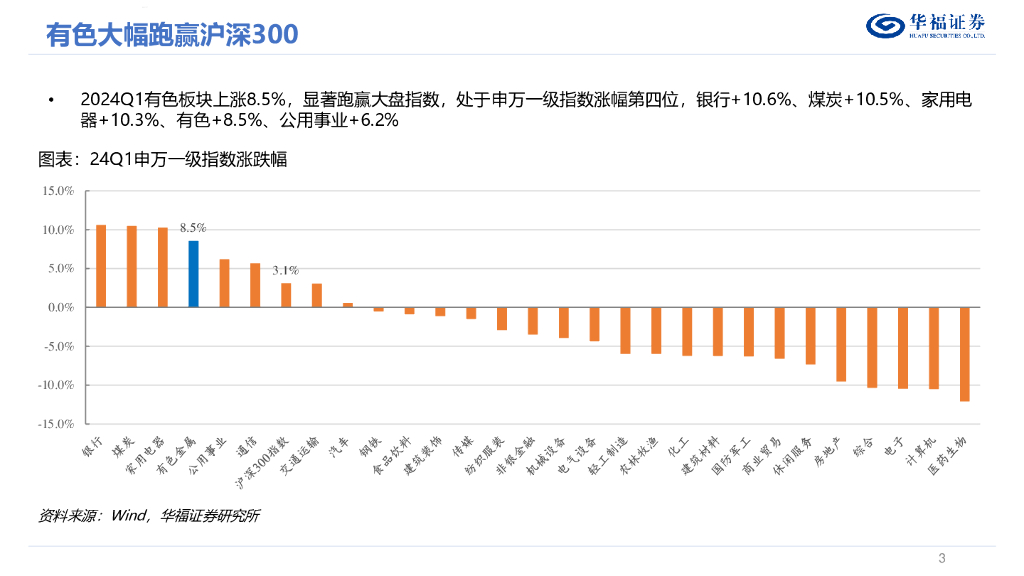Select the 银行 bar in the chart
This screenshot has width=1024, height=576.
(x=100, y=266)
